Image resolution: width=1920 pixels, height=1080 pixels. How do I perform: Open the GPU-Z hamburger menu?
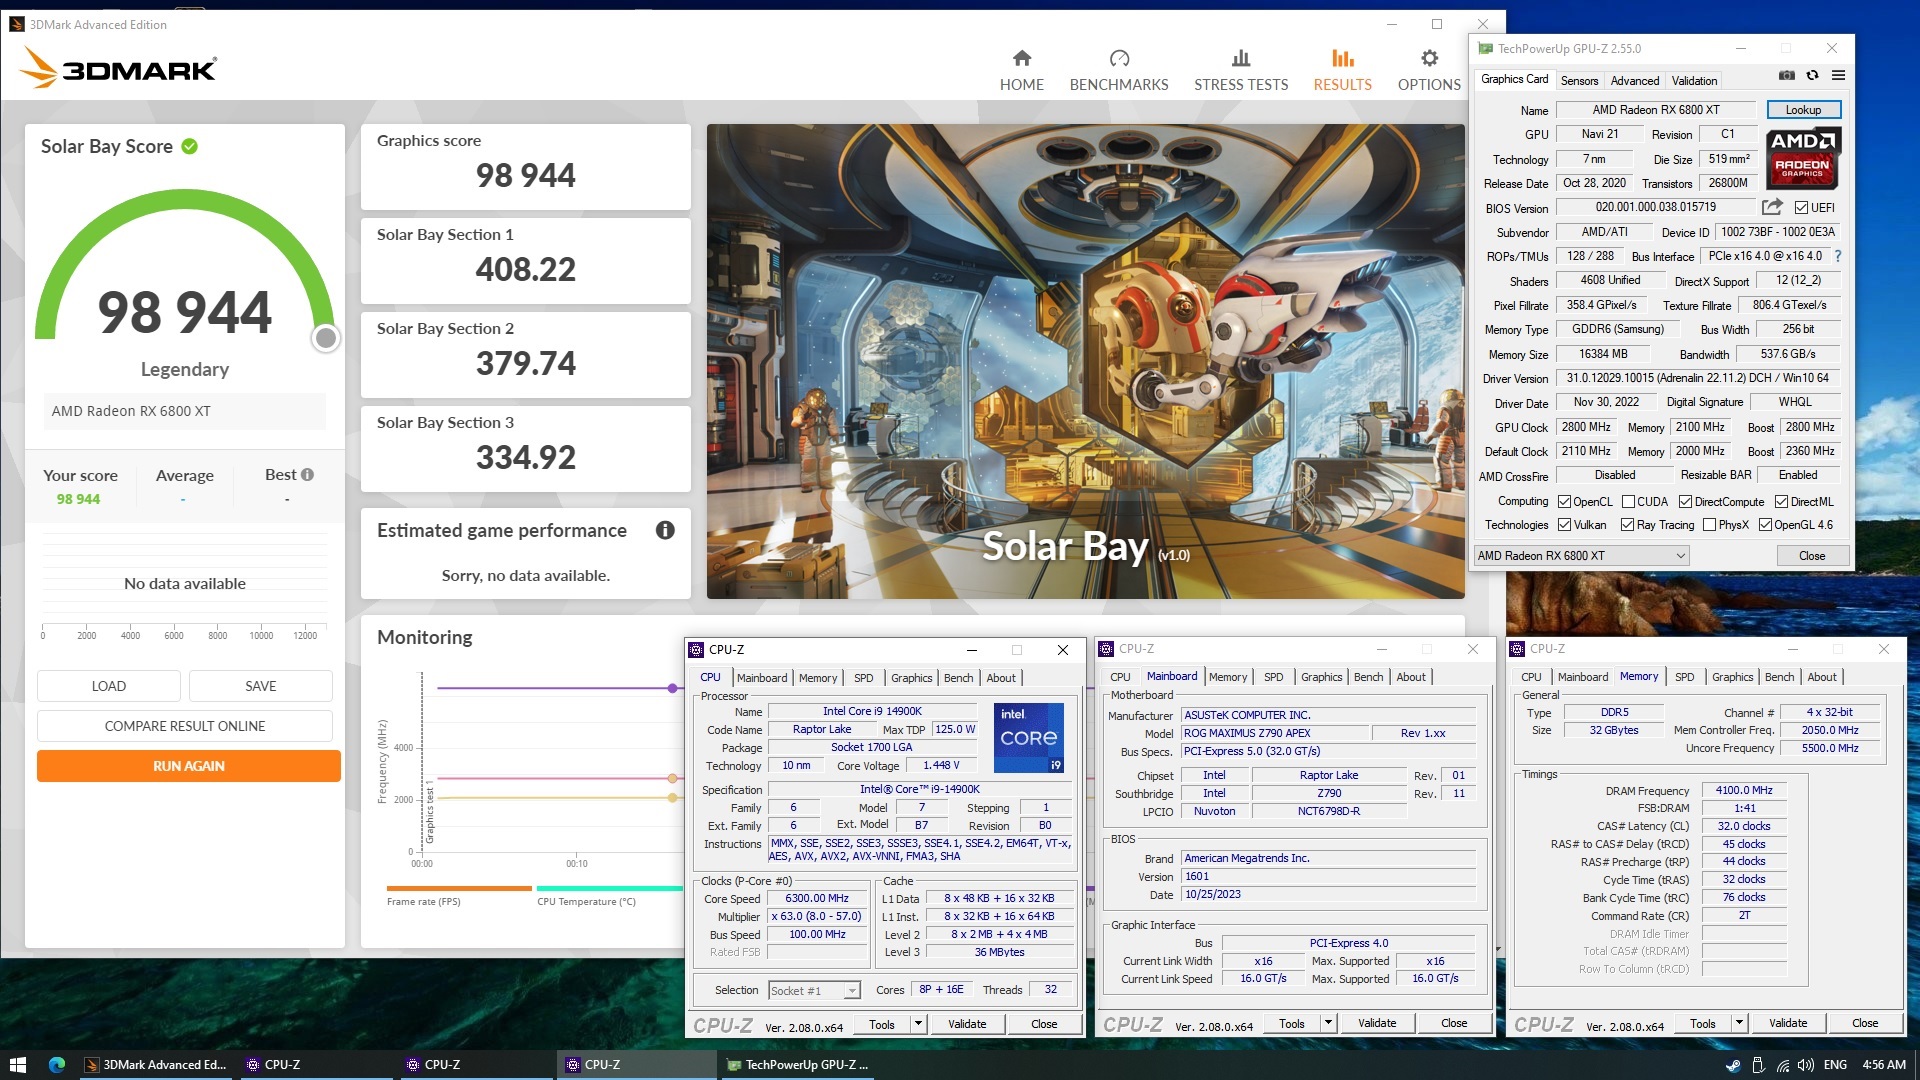[x=1838, y=76]
